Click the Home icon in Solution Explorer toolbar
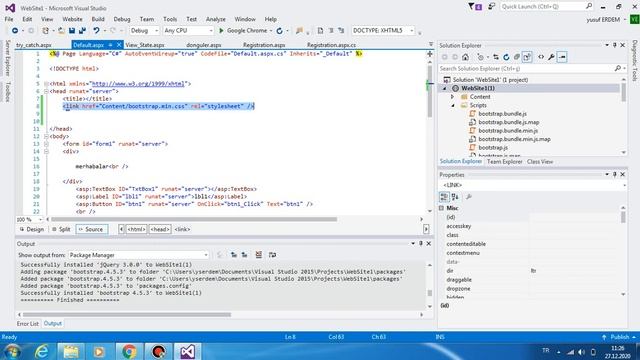 coord(465,57)
